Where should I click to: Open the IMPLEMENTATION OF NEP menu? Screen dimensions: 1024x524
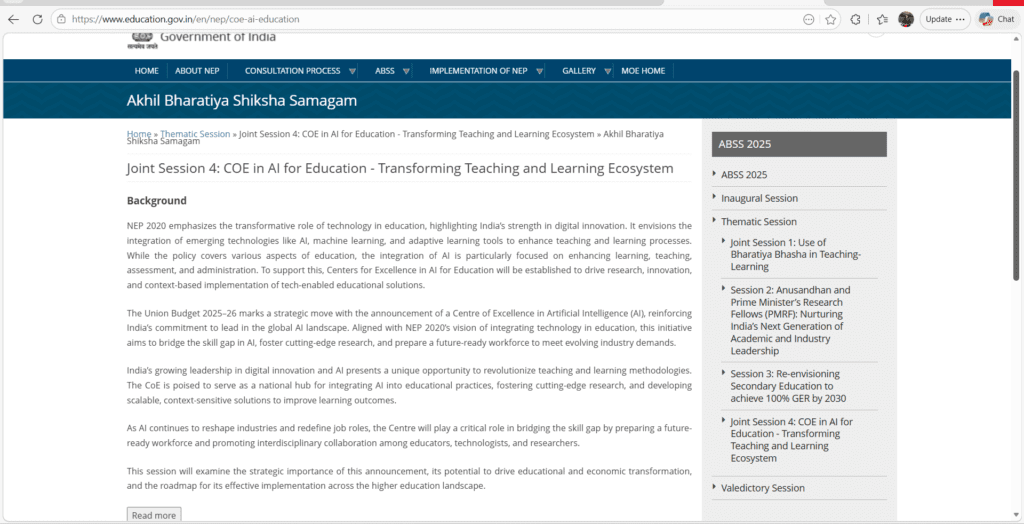(478, 71)
